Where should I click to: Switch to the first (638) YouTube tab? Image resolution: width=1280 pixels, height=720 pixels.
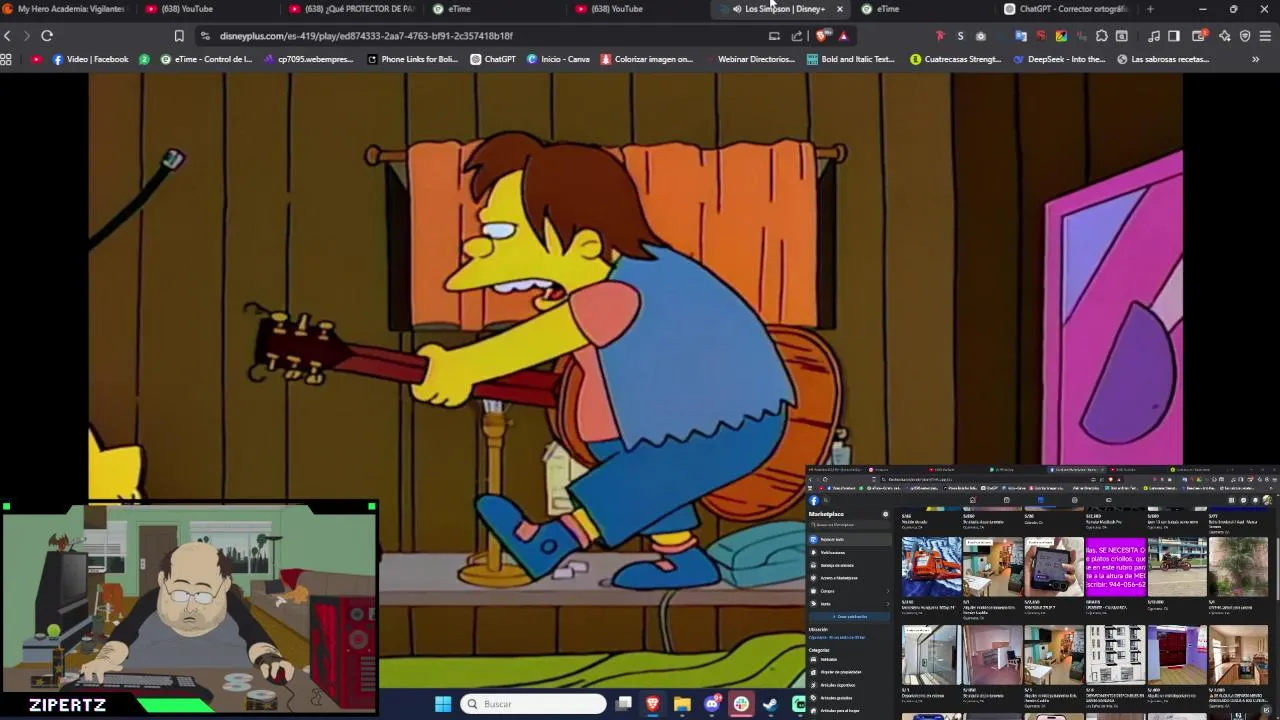pos(210,9)
